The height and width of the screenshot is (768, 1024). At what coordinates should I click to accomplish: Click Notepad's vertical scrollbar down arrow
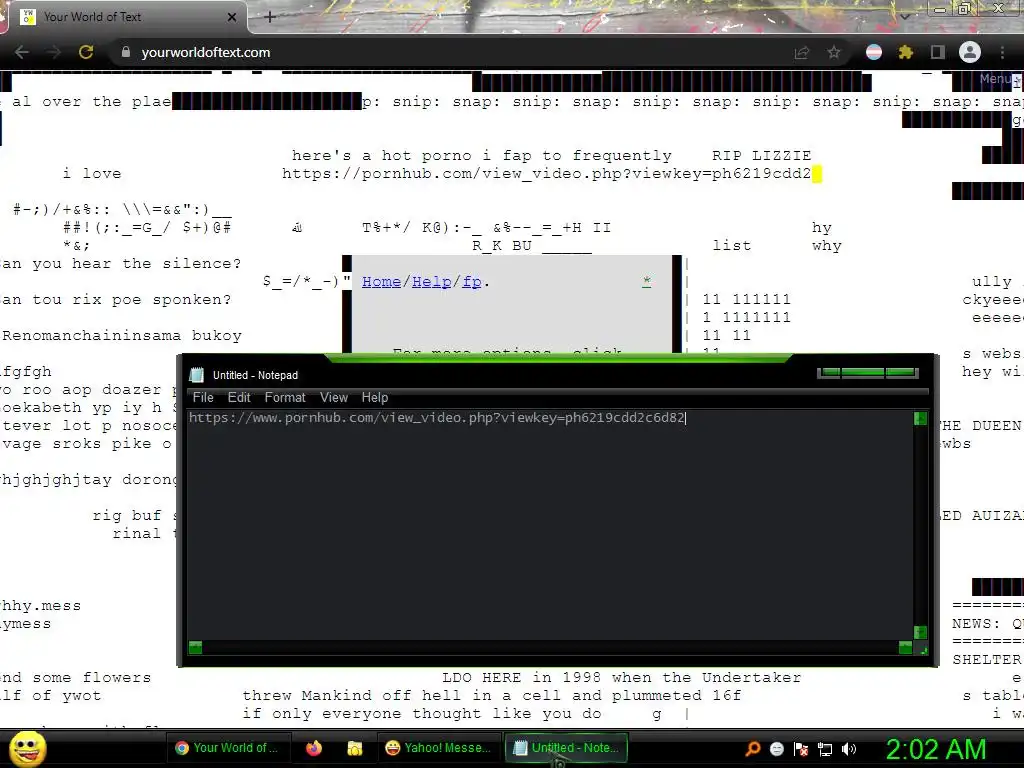(x=920, y=632)
